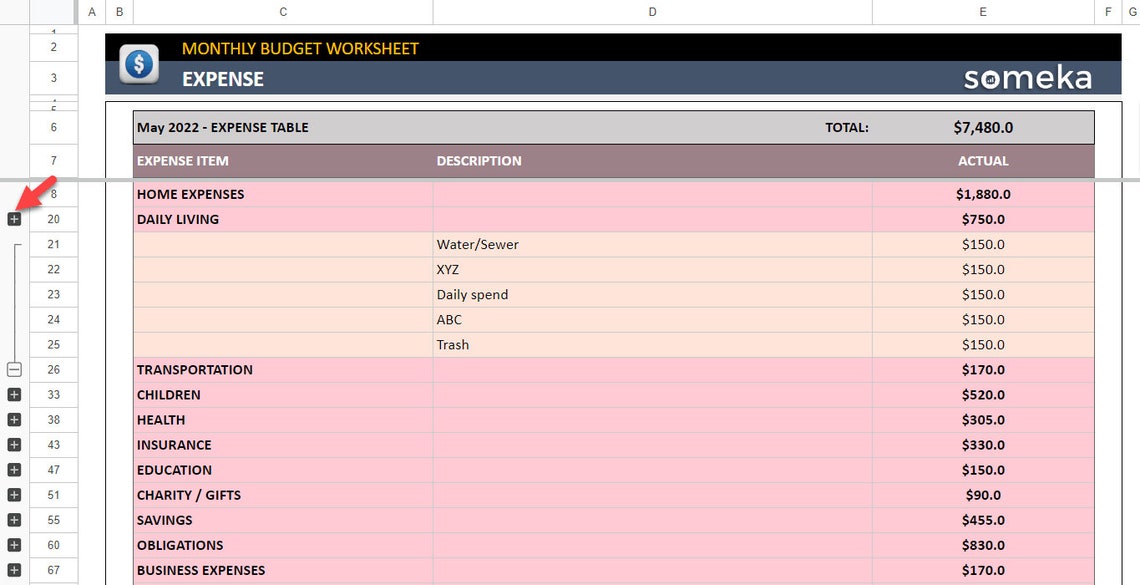Click the ACTUAL column heading
This screenshot has height=585, width=1140.
(983, 161)
